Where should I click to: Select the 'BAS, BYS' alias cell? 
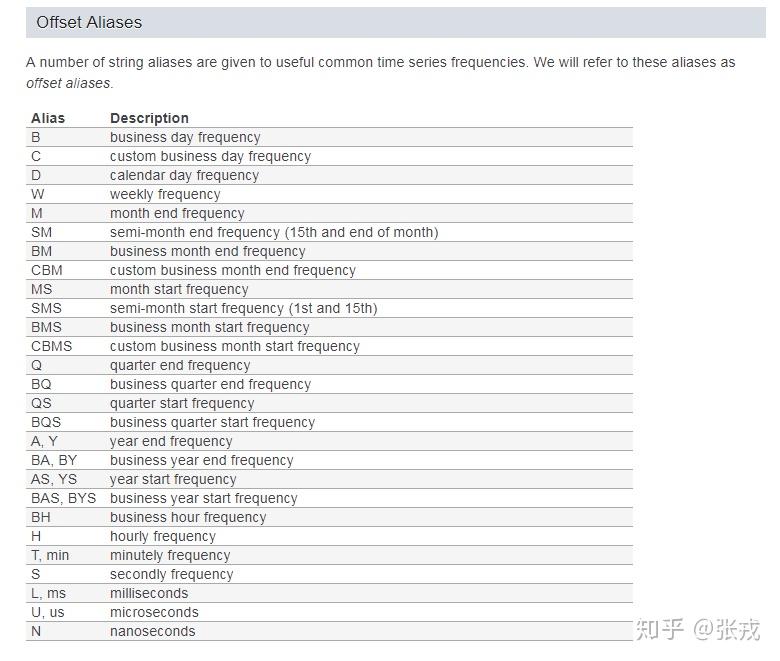point(63,498)
